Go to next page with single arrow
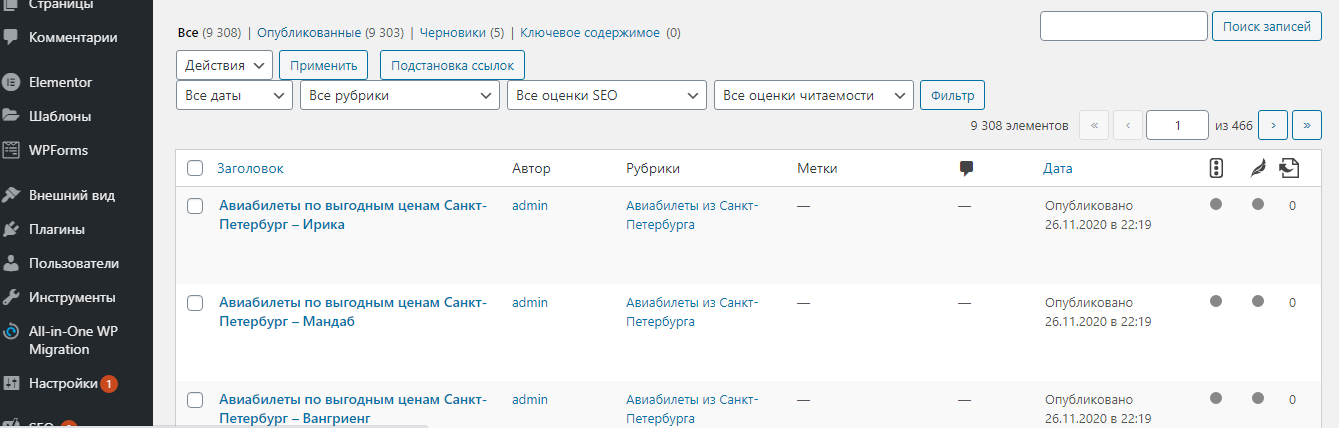 tap(1272, 125)
